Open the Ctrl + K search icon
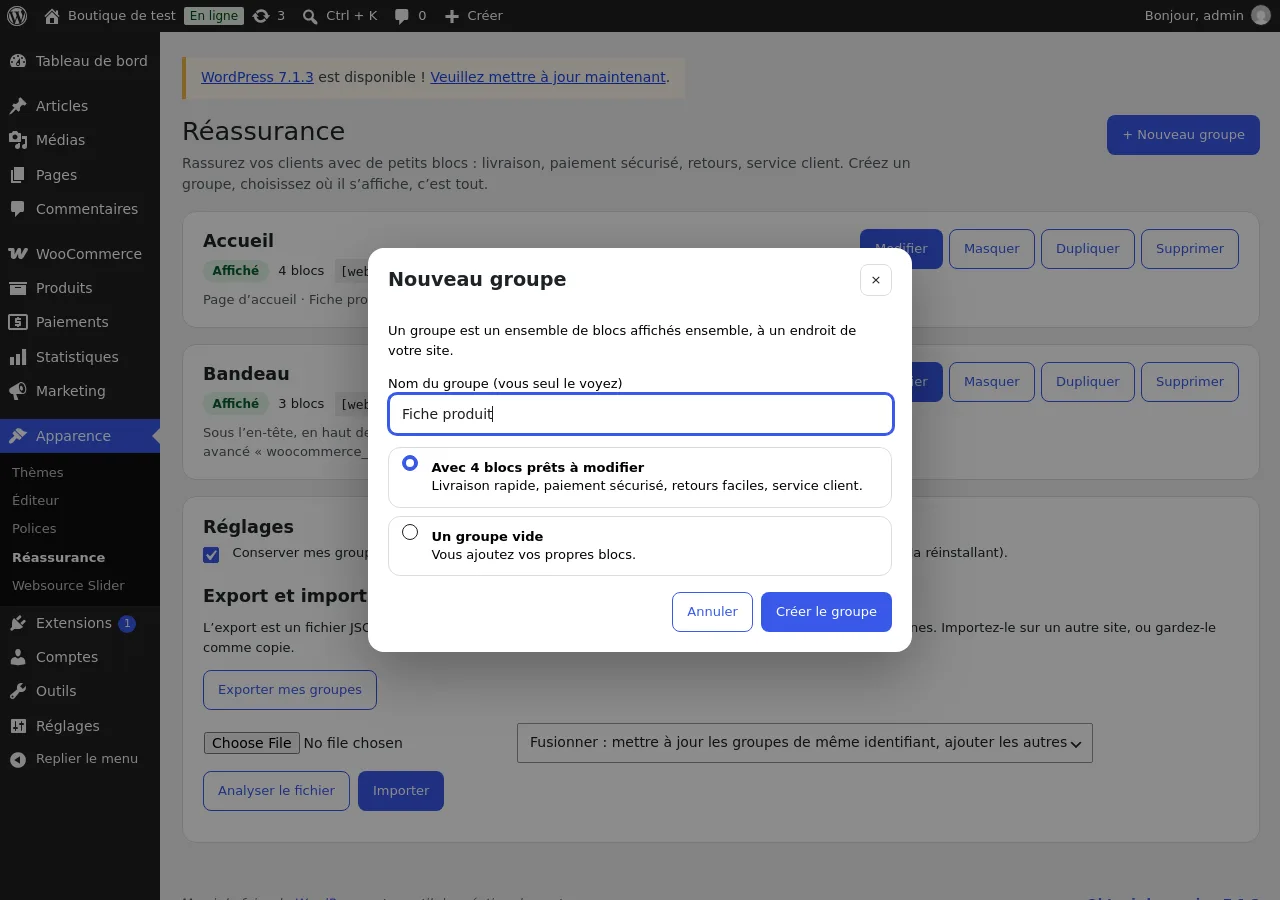Viewport: 1280px width, 900px height. coord(310,16)
